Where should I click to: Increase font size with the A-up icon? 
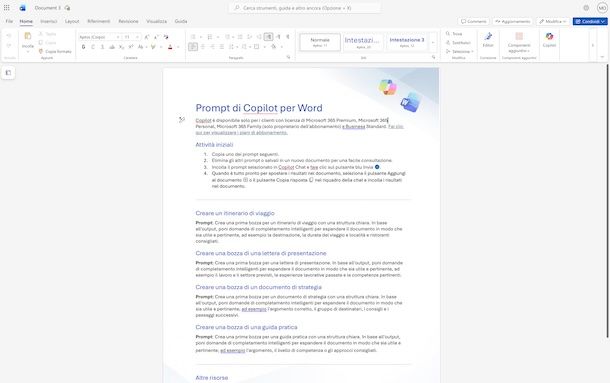click(x=147, y=37)
